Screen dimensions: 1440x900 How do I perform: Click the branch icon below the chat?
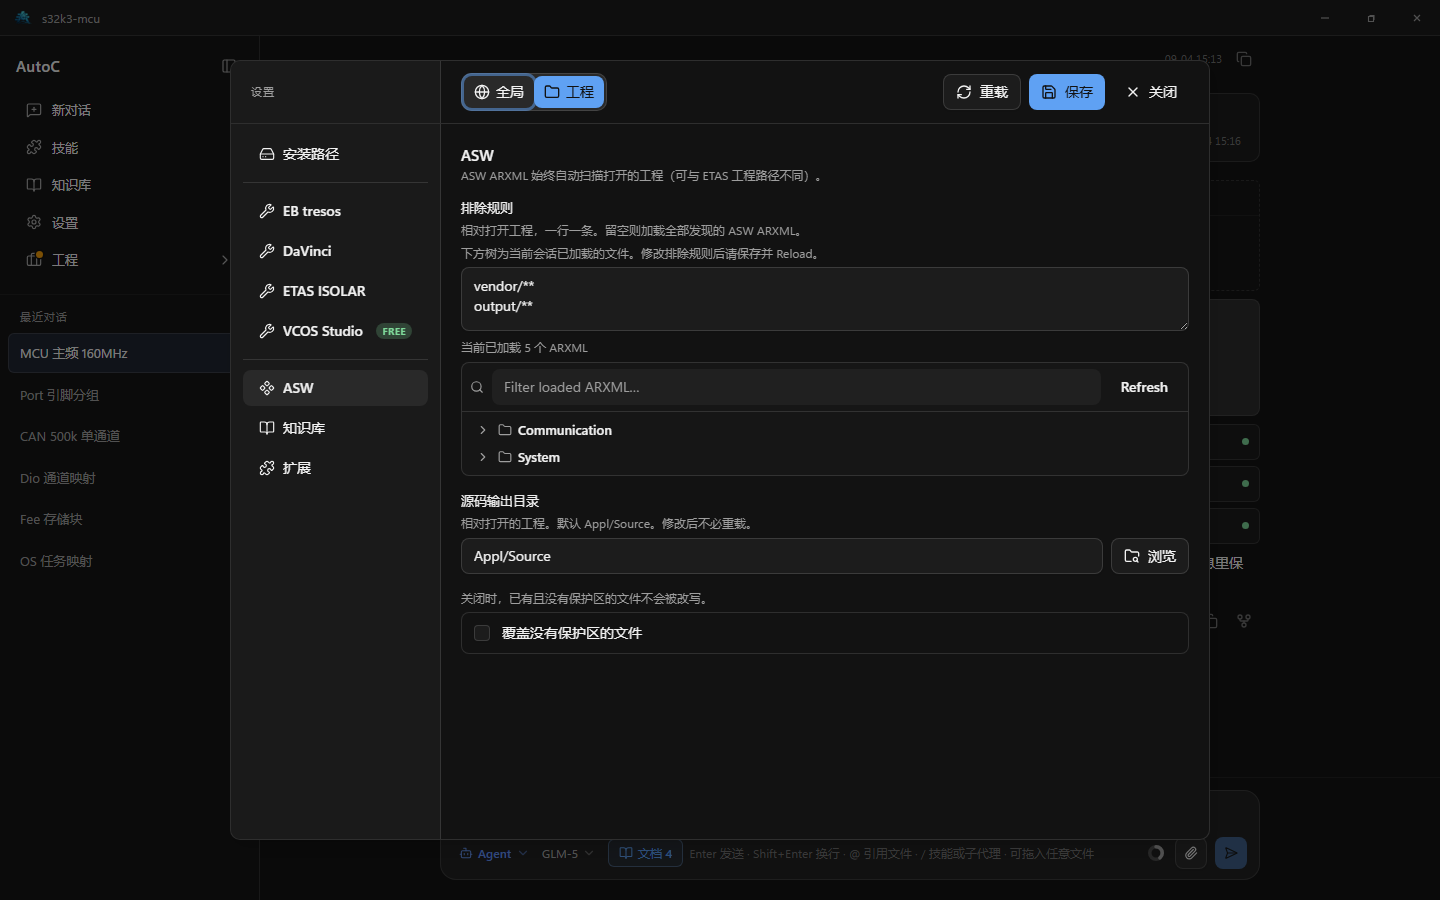click(x=1244, y=621)
